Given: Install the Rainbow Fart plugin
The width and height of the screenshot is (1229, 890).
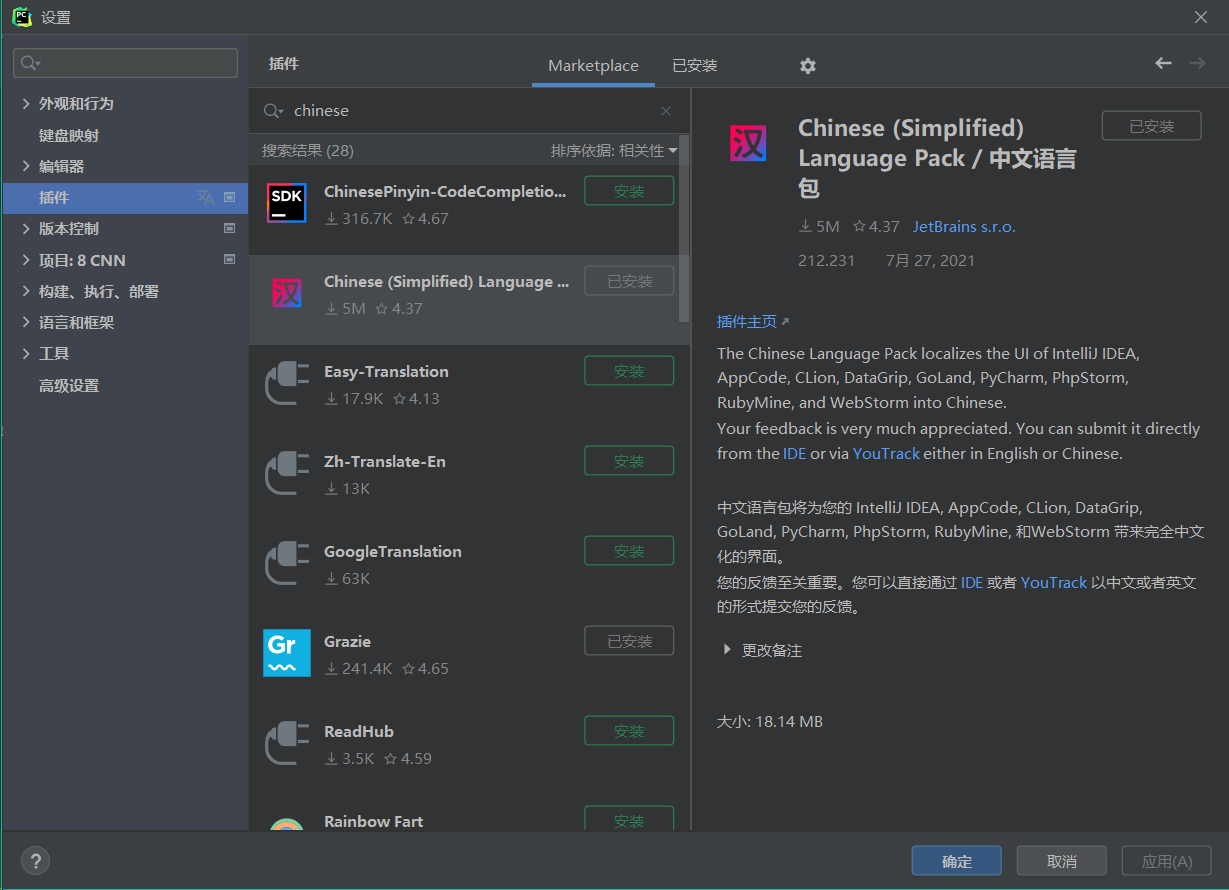Looking at the screenshot, I should 629,819.
